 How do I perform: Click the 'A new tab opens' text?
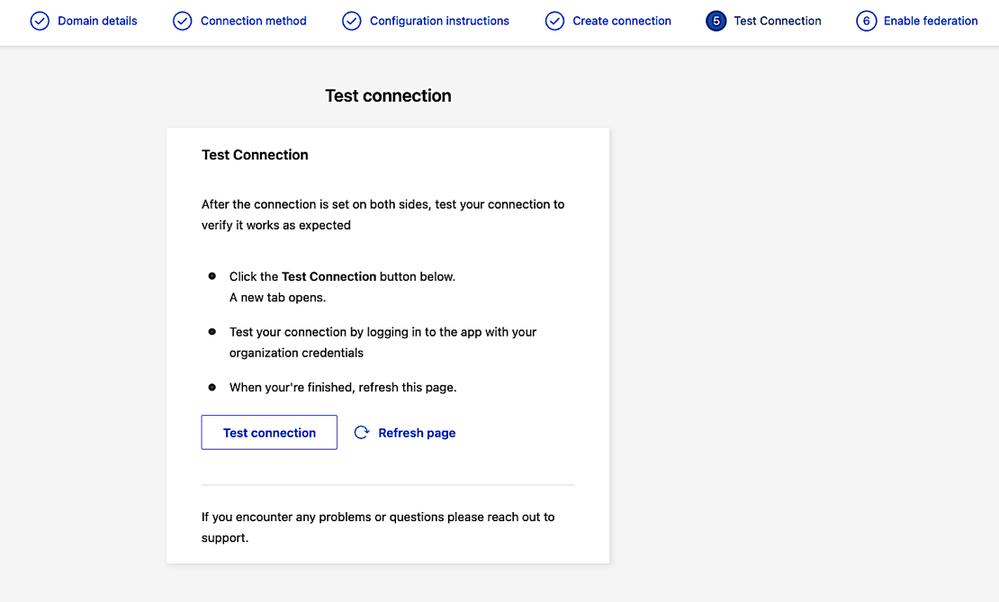(278, 298)
